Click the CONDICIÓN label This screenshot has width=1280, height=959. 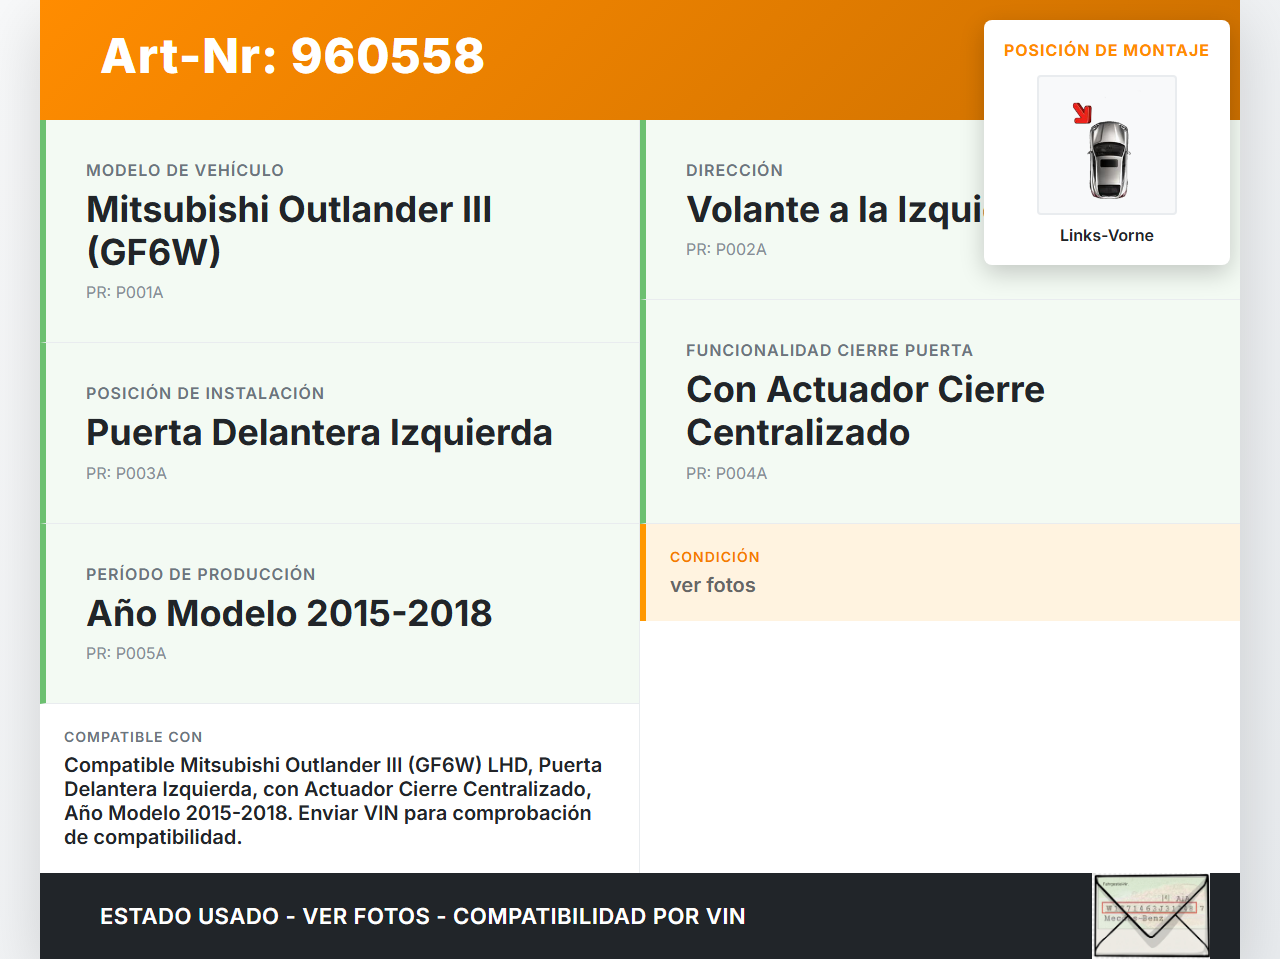coord(715,557)
